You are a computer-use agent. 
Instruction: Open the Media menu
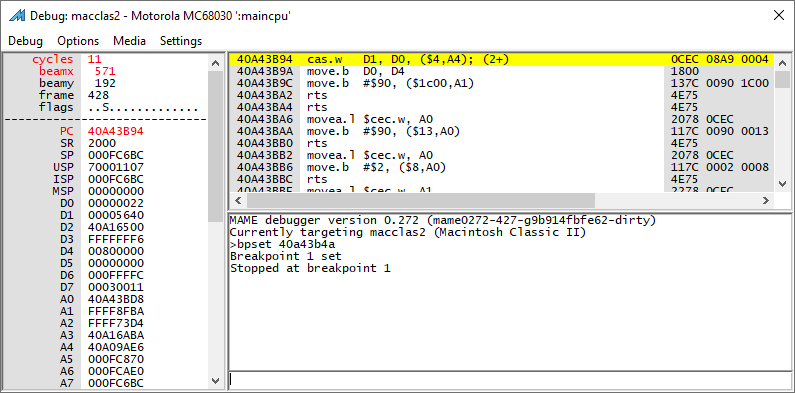(129, 41)
